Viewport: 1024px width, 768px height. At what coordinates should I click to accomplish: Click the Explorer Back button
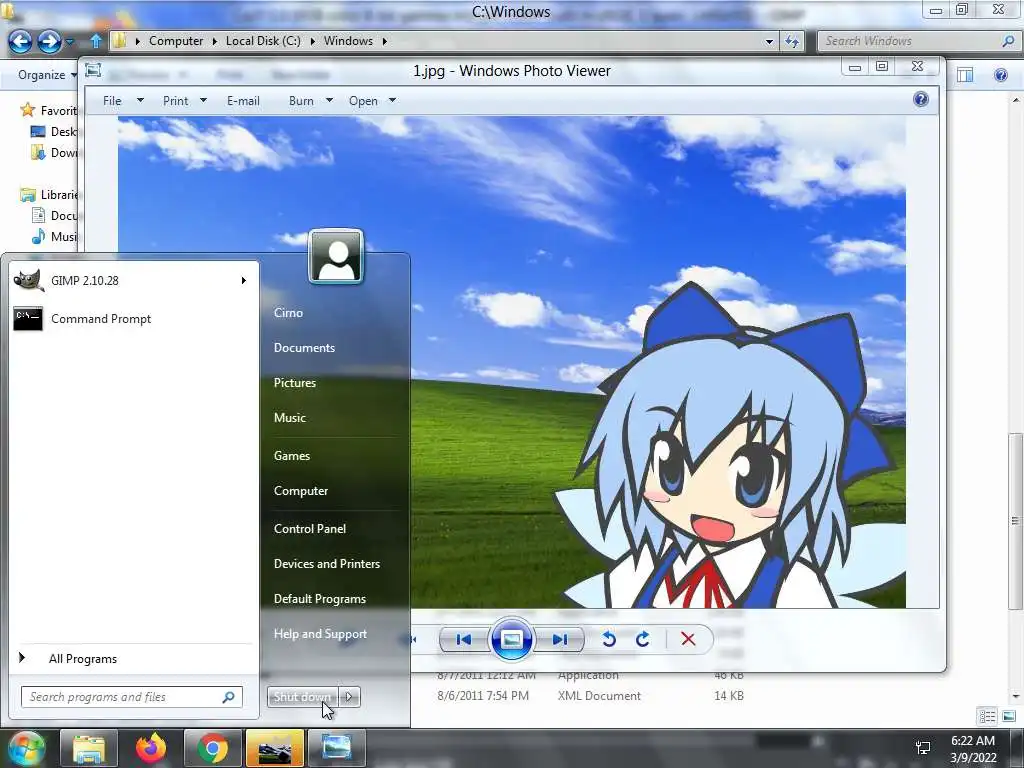20,41
